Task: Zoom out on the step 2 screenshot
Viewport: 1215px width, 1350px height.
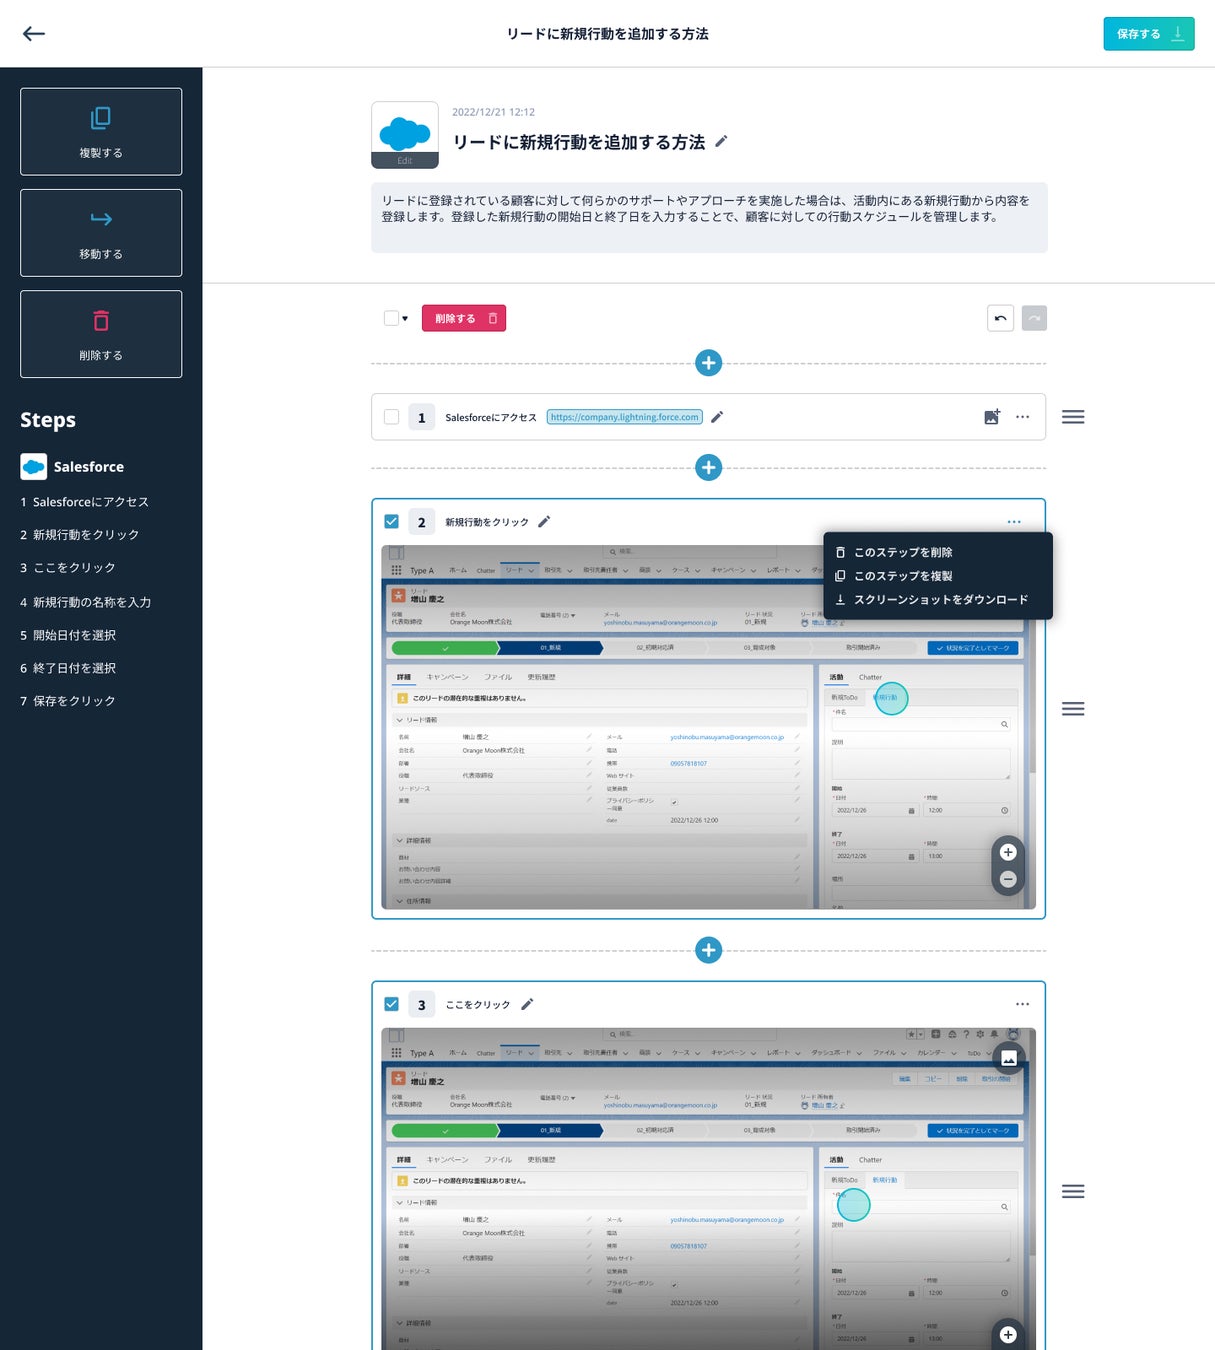Action: (x=1008, y=879)
